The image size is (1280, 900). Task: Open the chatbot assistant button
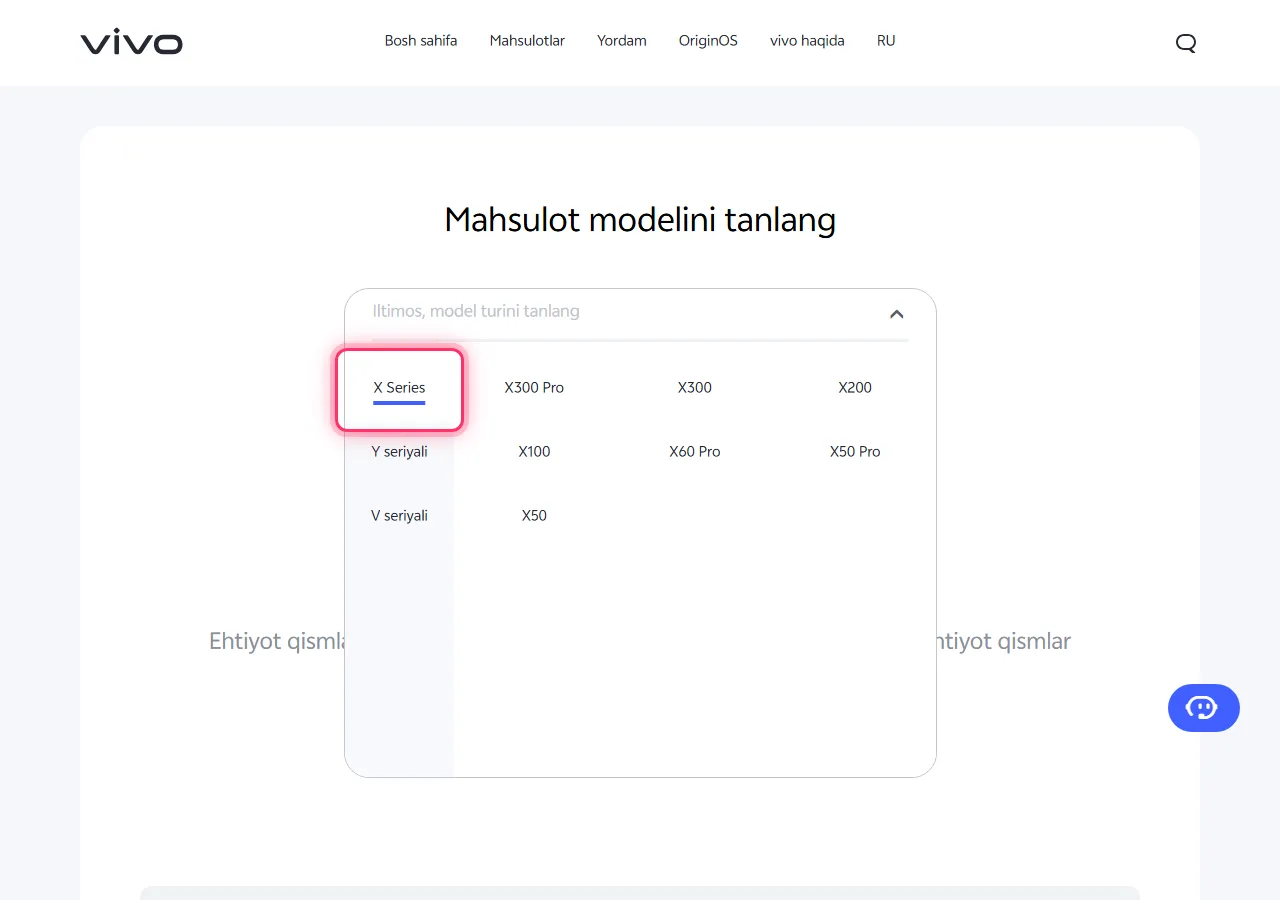[x=1204, y=708]
